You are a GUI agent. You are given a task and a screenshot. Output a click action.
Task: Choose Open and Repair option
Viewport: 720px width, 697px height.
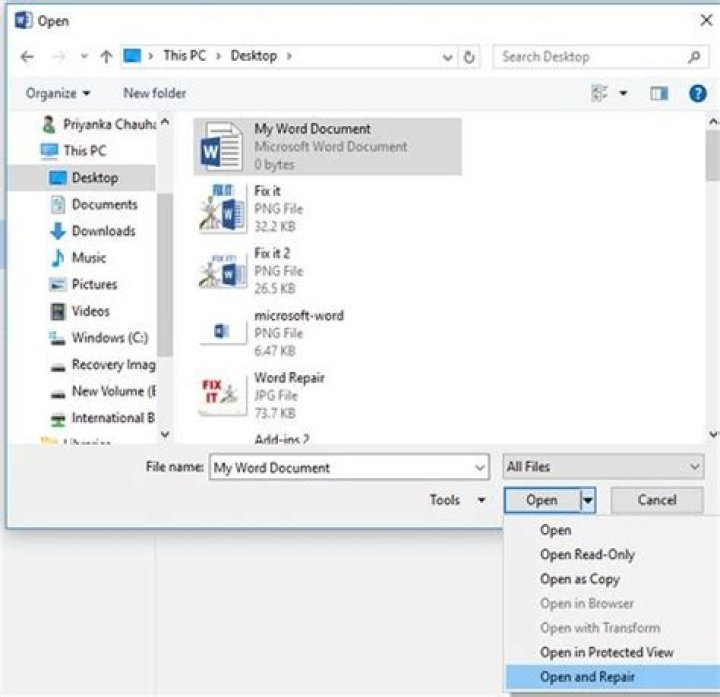click(613, 677)
